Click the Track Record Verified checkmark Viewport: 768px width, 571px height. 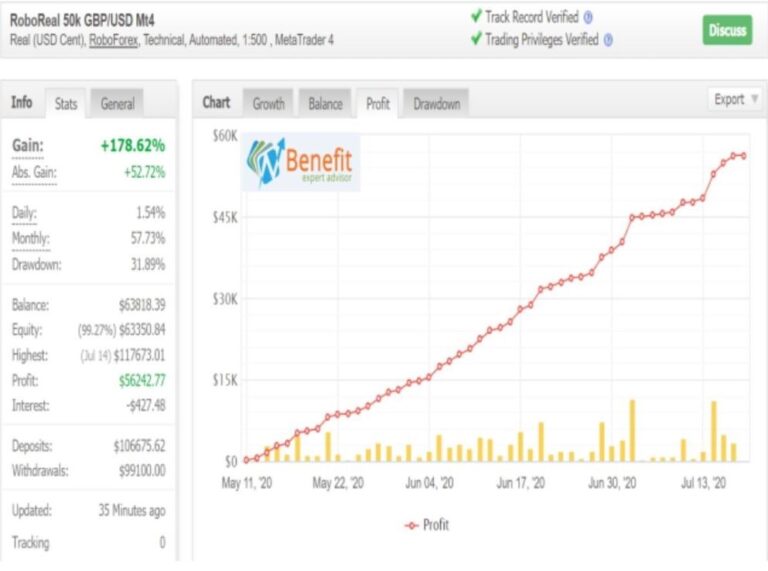pyautogui.click(x=475, y=17)
